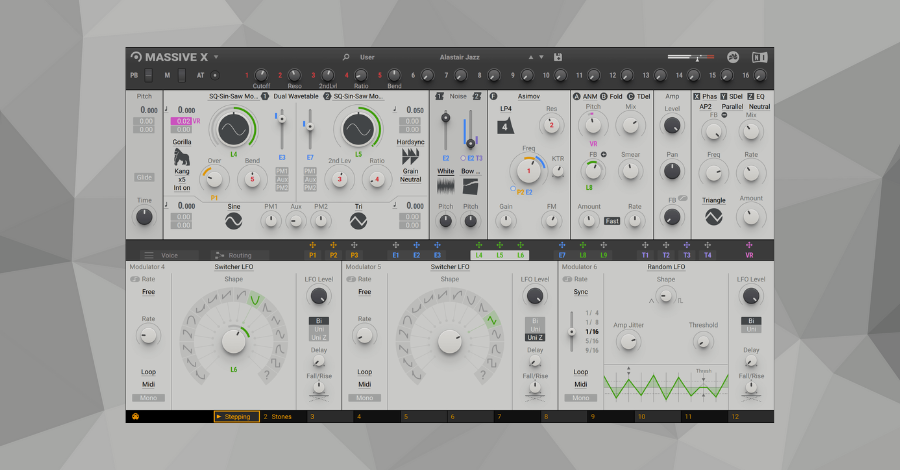This screenshot has width=900, height=470.
Task: Click the preset search magnifier icon
Action: [x=346, y=57]
